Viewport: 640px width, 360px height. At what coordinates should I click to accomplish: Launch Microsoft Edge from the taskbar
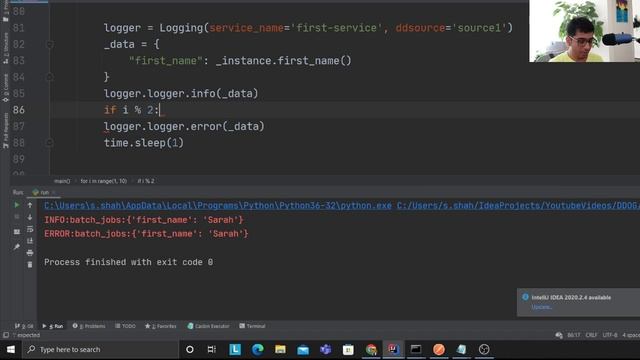point(258,349)
